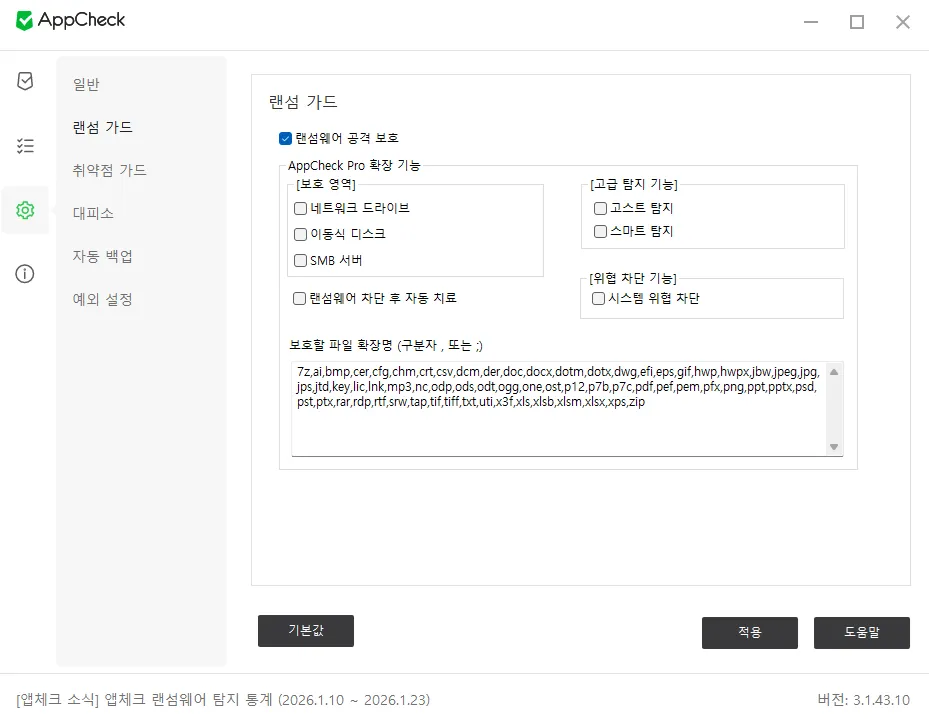Click the extensions list scroll down arrow
The image size is (929, 719).
[x=834, y=447]
